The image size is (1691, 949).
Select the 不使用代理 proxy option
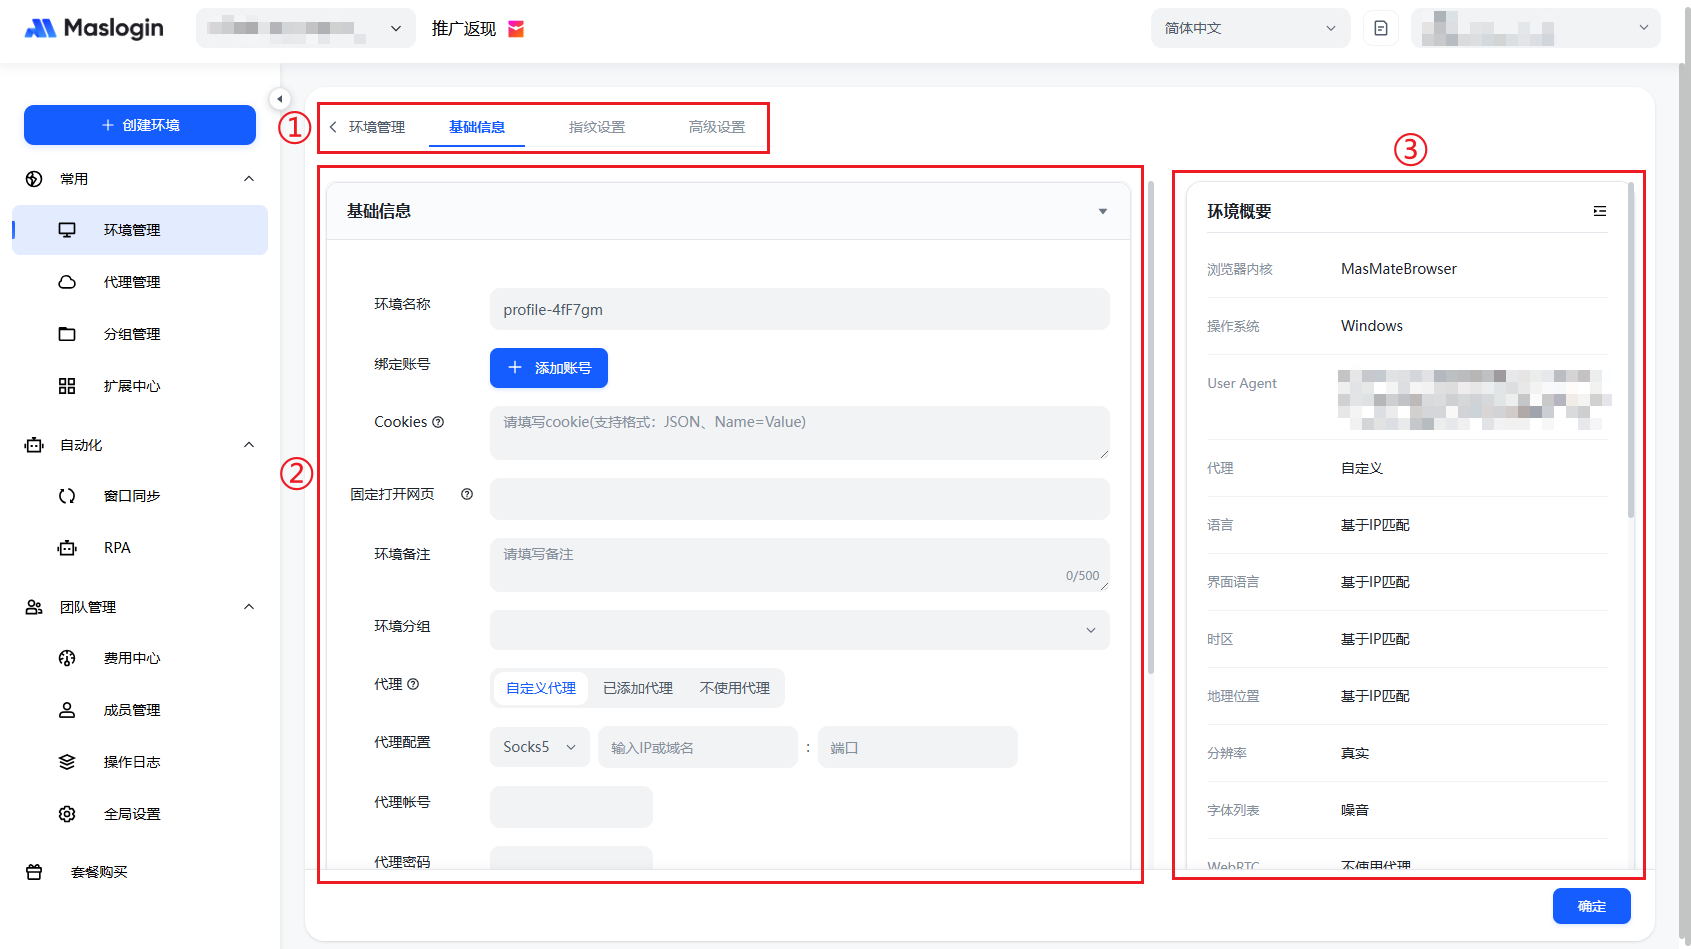tap(734, 688)
